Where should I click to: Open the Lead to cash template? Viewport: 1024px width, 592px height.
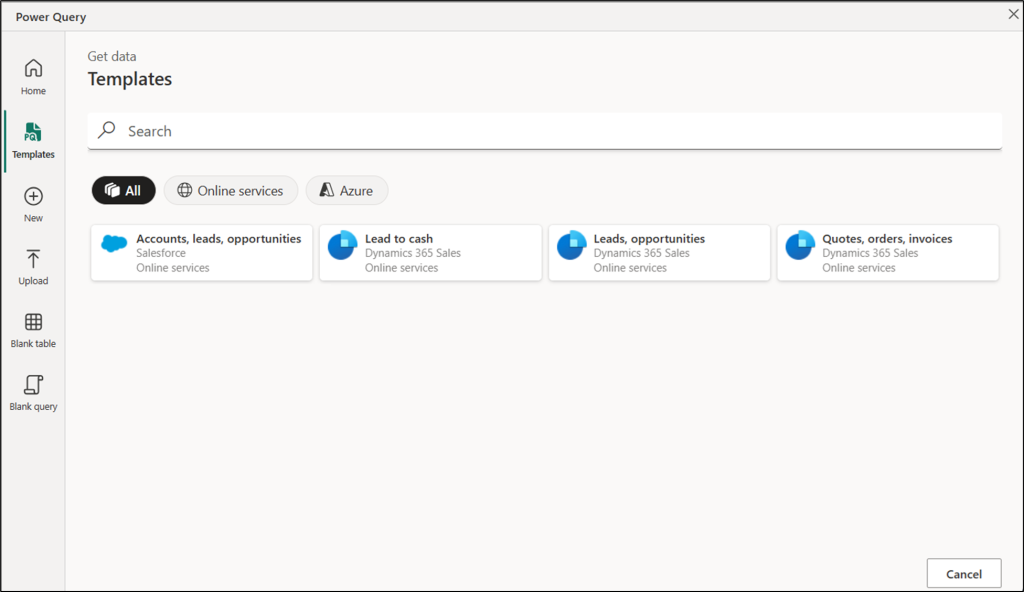click(x=430, y=253)
